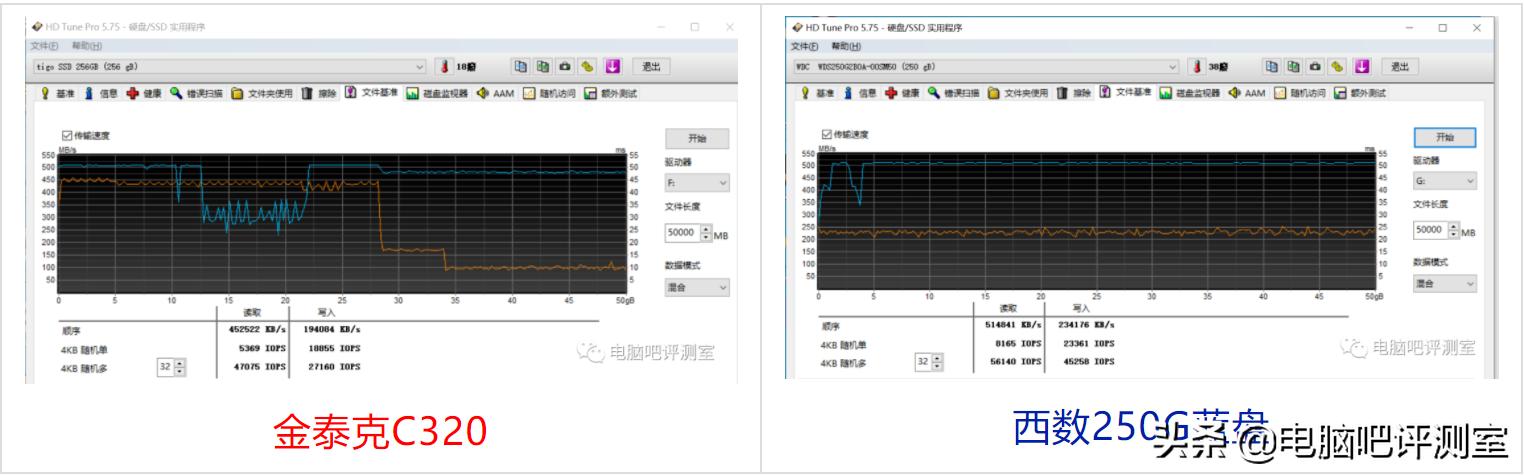This screenshot has width=1524, height=476.
Task: Copy text results icon in tigo window
Action: pyautogui.click(x=521, y=66)
